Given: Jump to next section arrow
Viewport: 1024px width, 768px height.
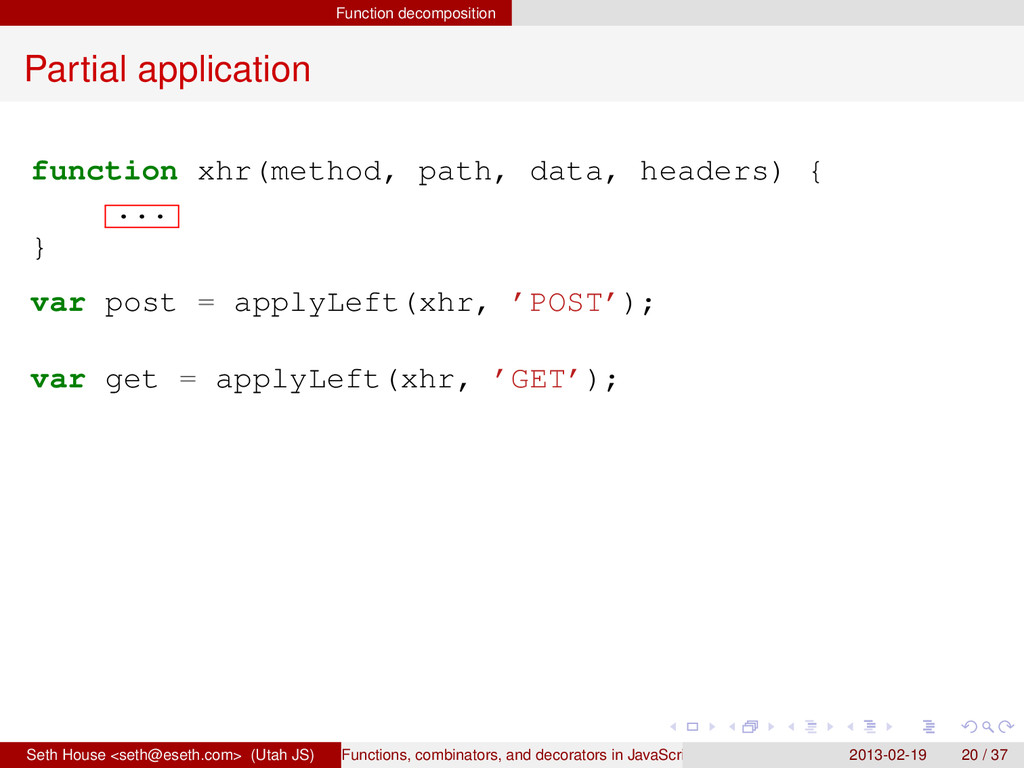Looking at the screenshot, I should pyautogui.click(x=889, y=727).
